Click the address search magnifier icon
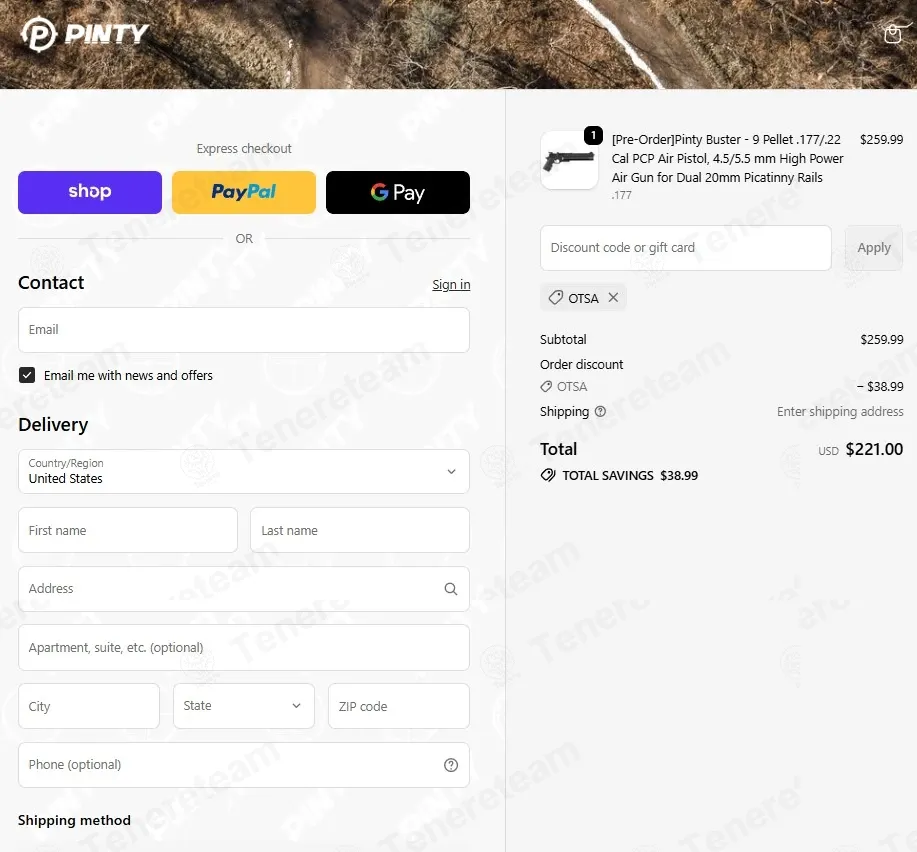The height and width of the screenshot is (852, 917). (450, 589)
